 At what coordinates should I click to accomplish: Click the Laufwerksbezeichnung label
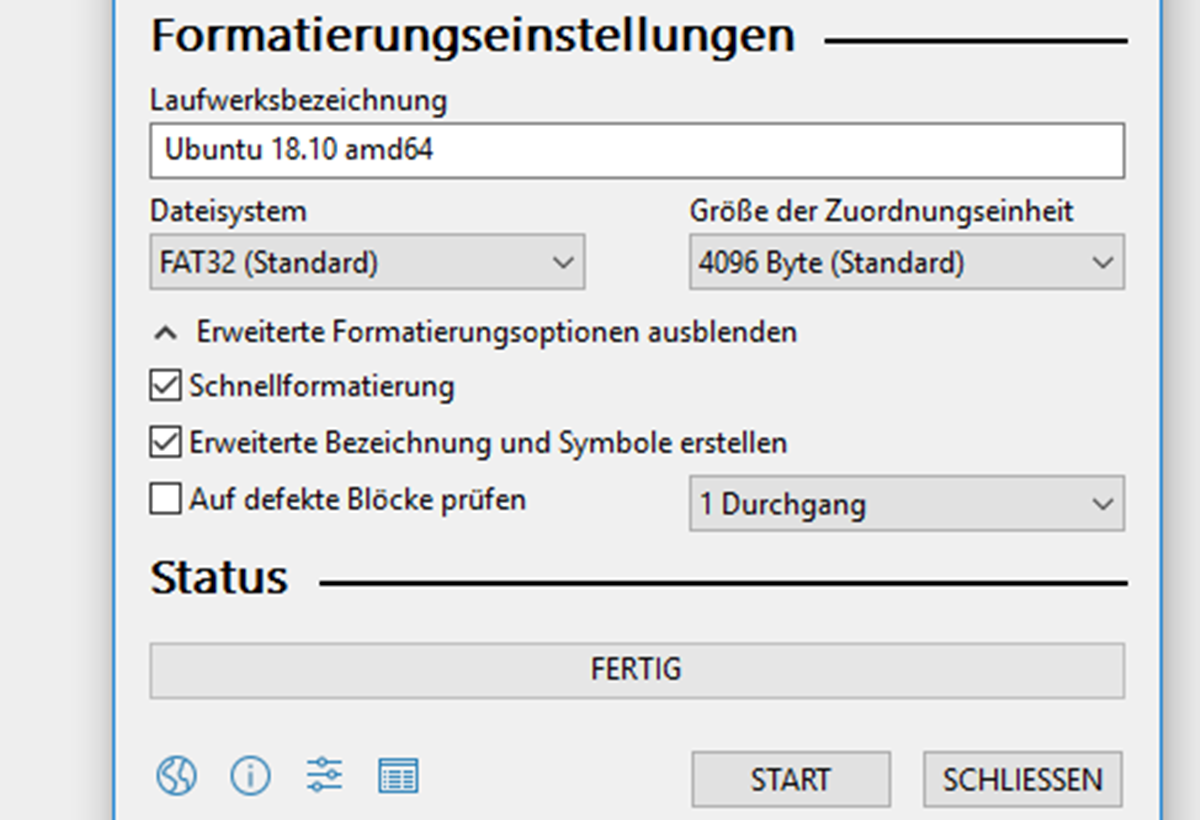coord(298,100)
